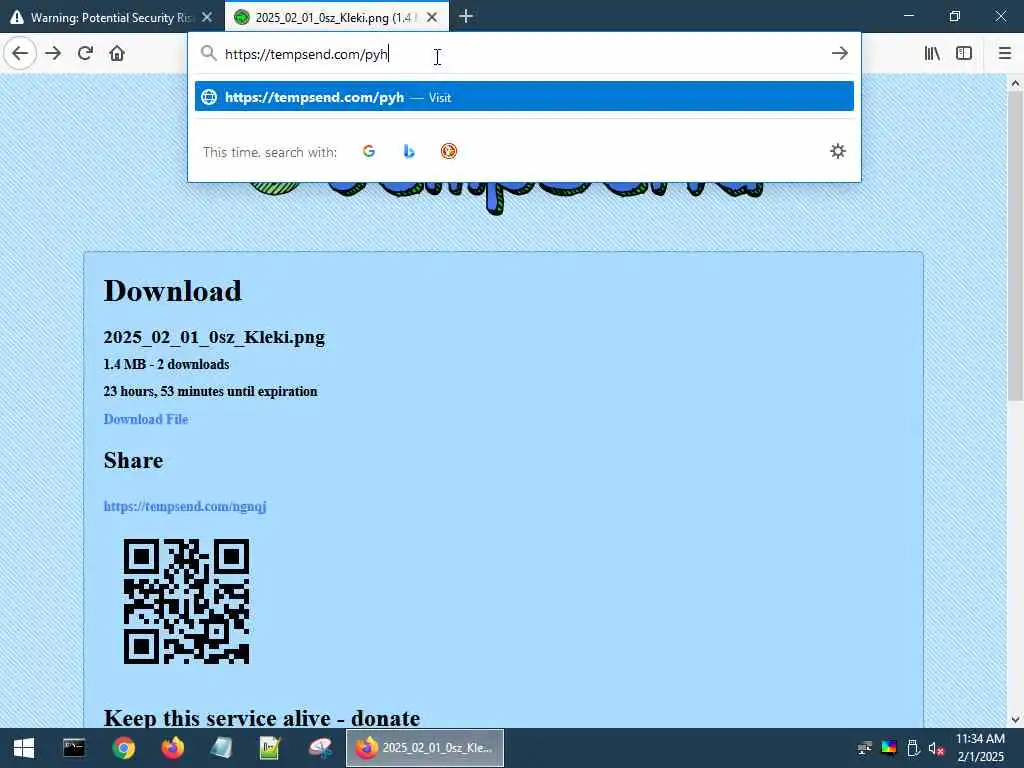Click the USB eject tray icon
The image size is (1024, 768).
[913, 748]
